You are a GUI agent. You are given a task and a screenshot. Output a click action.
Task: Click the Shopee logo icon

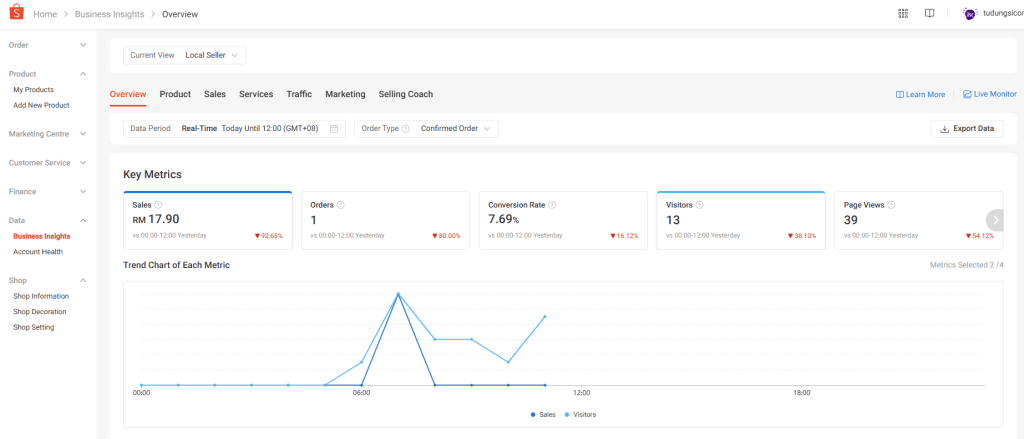pyautogui.click(x=16, y=12)
